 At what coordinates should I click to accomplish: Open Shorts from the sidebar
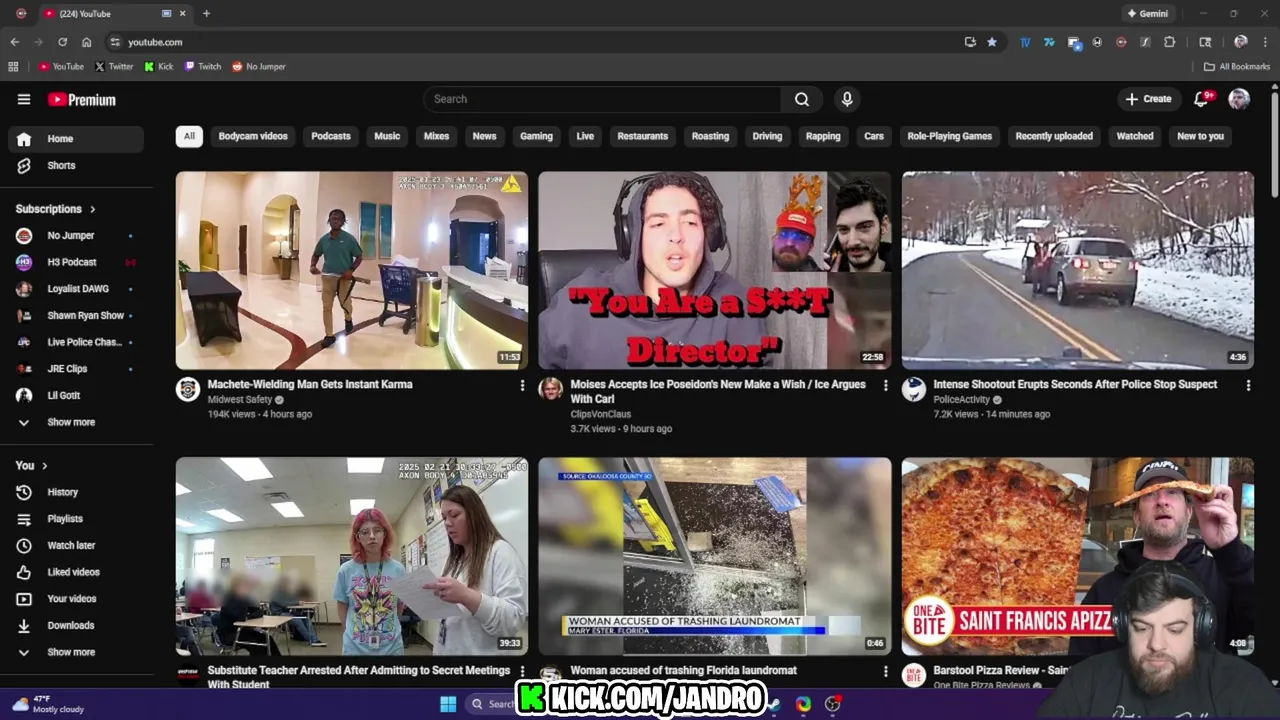click(x=76, y=165)
